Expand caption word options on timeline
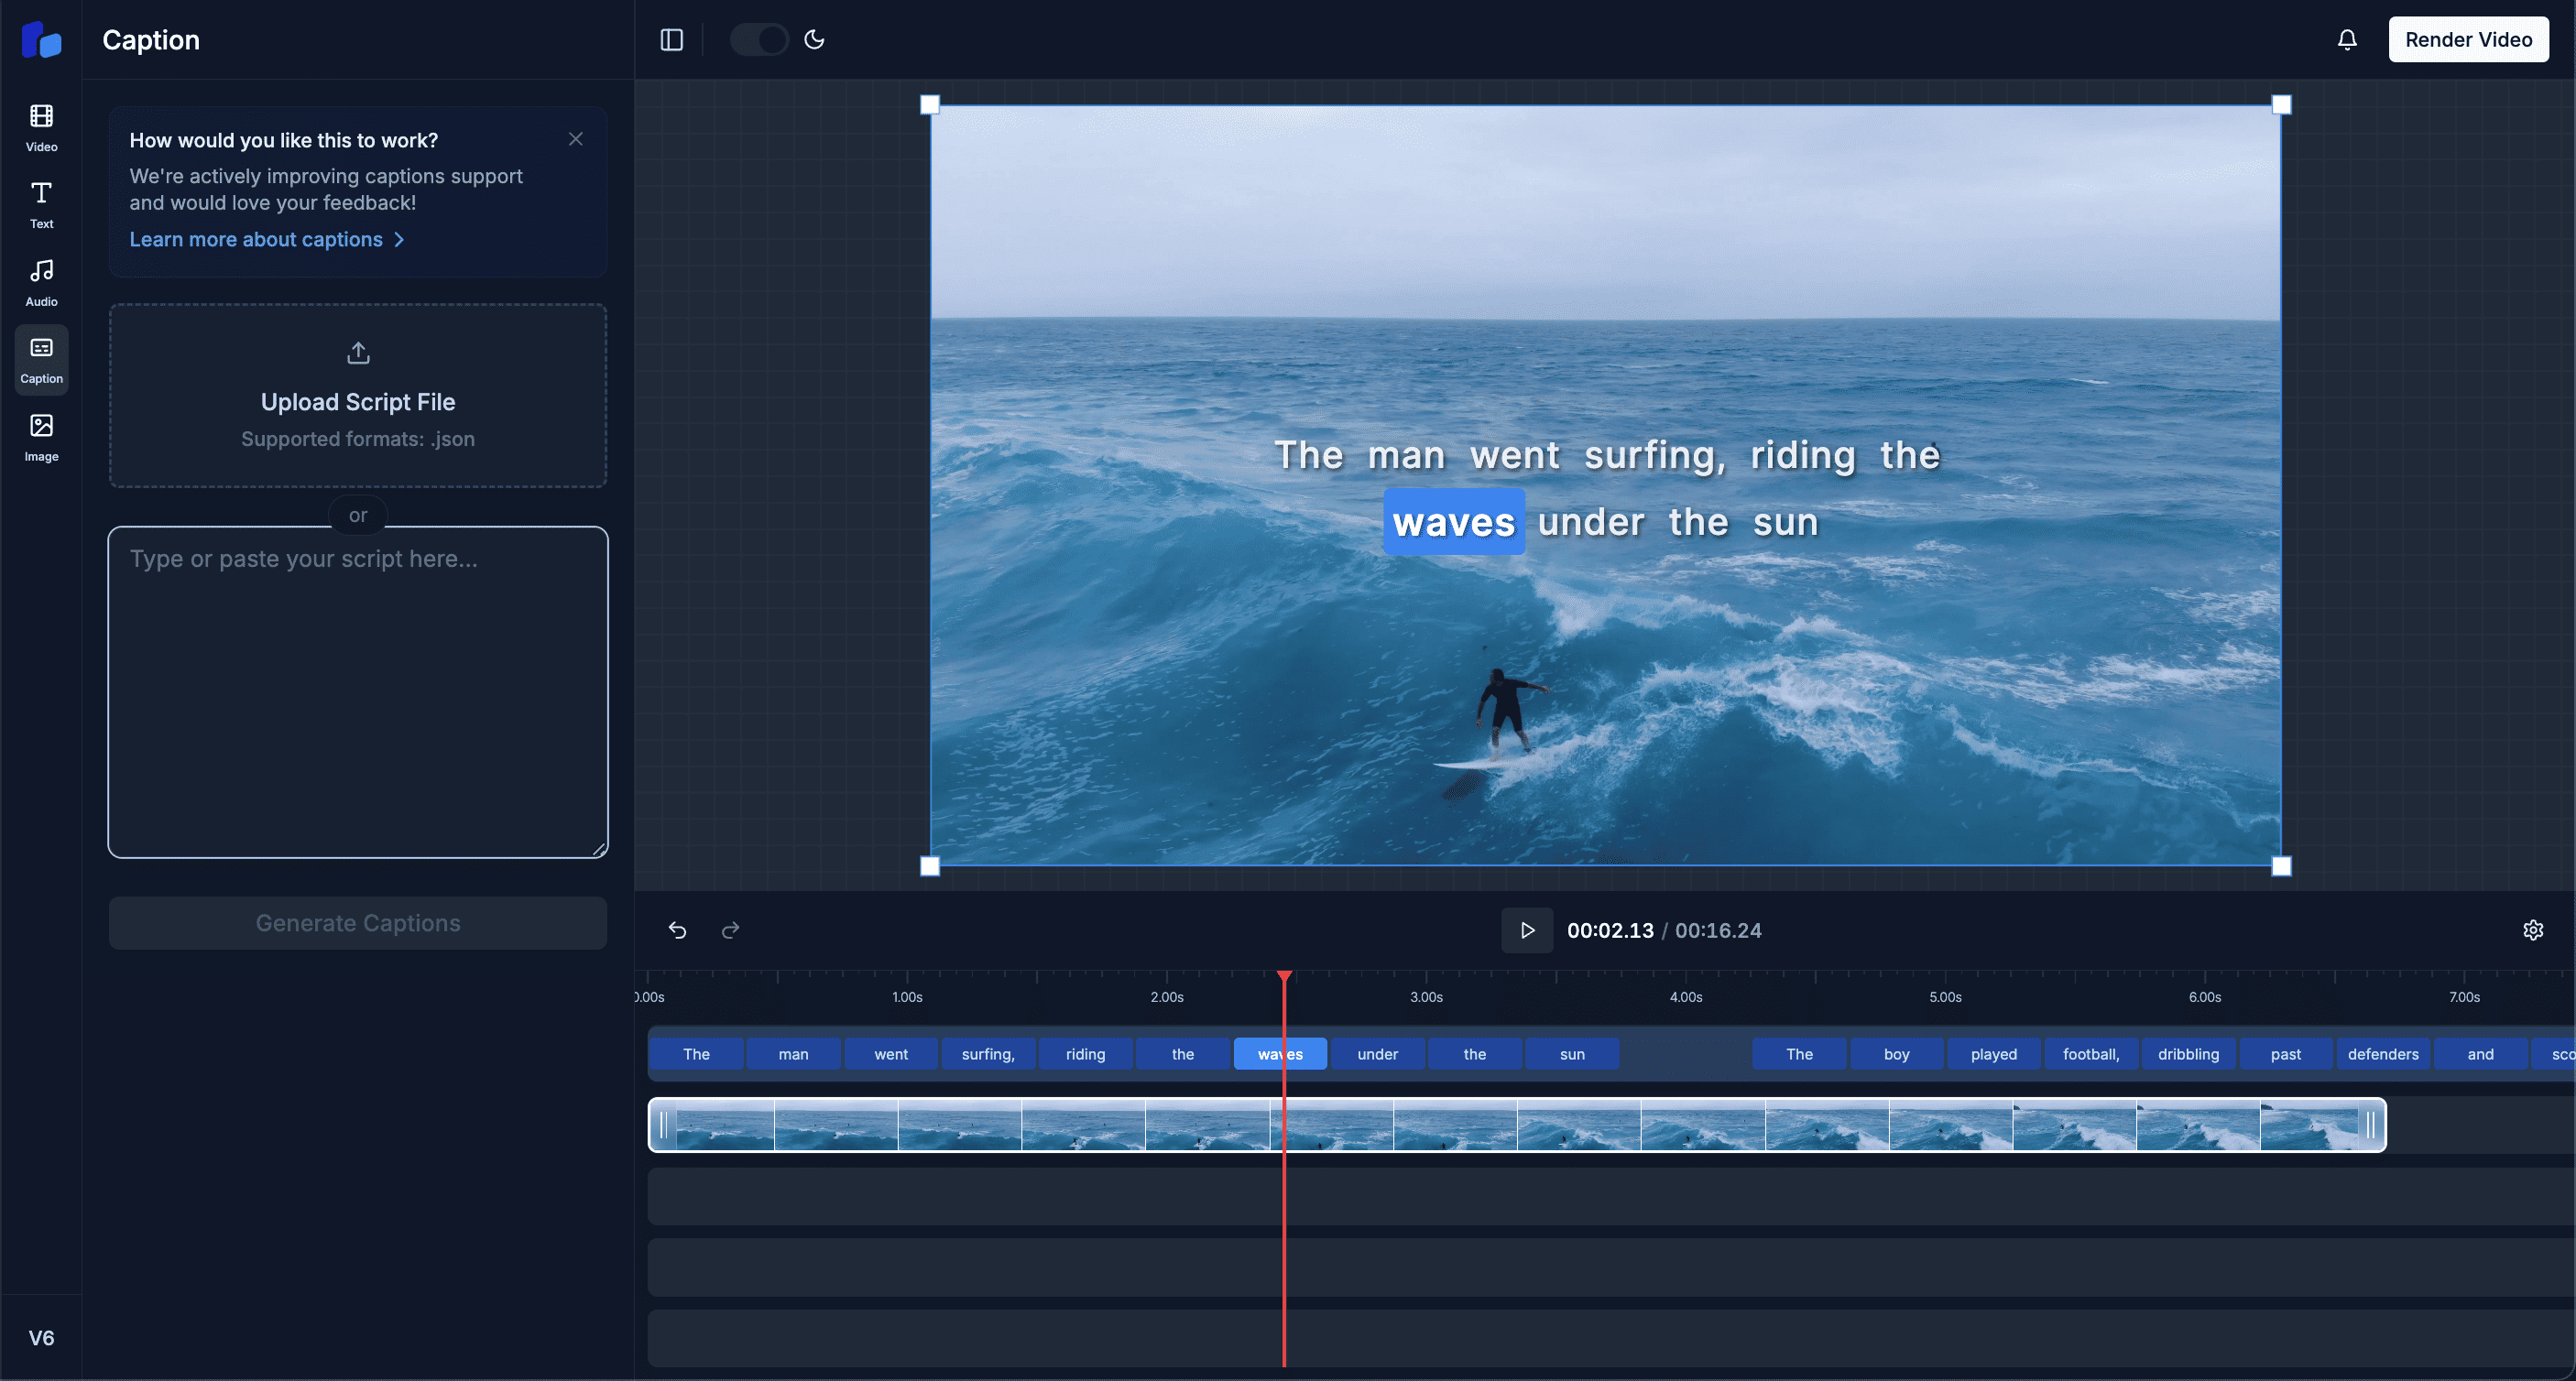The height and width of the screenshot is (1381, 2576). [1280, 1054]
